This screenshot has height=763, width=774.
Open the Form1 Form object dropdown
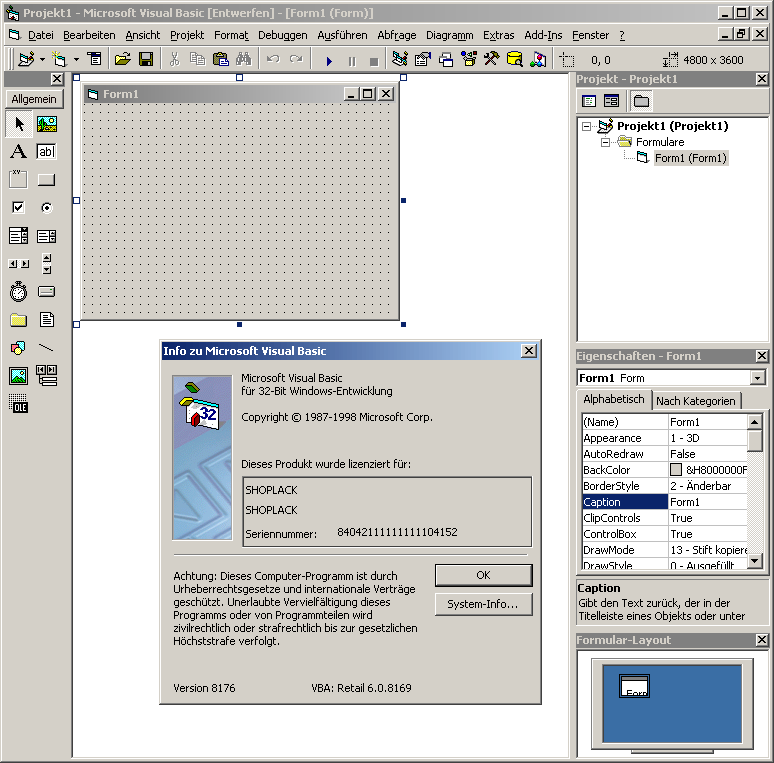tap(757, 378)
